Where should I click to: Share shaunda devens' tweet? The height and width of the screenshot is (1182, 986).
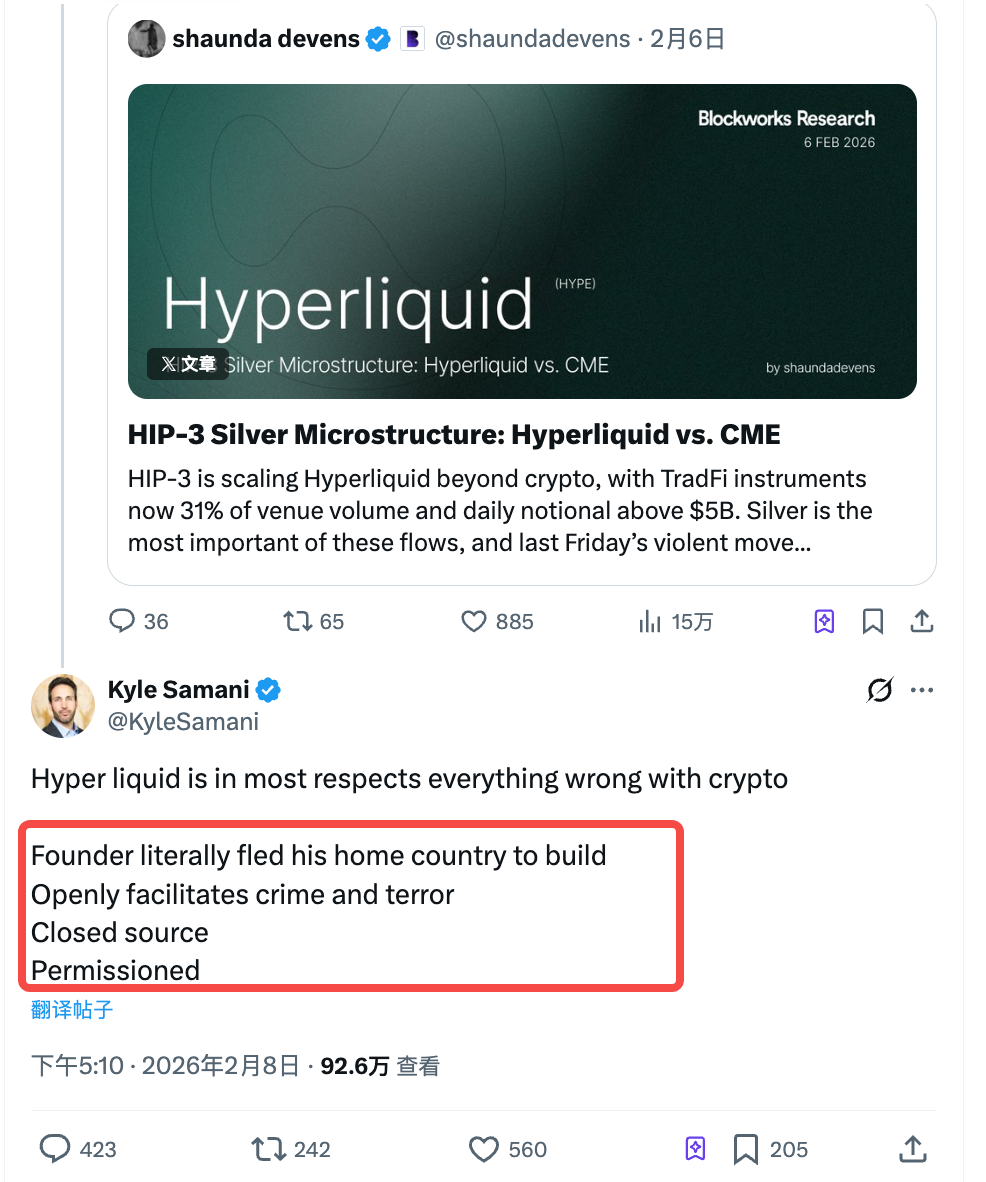pos(922,621)
